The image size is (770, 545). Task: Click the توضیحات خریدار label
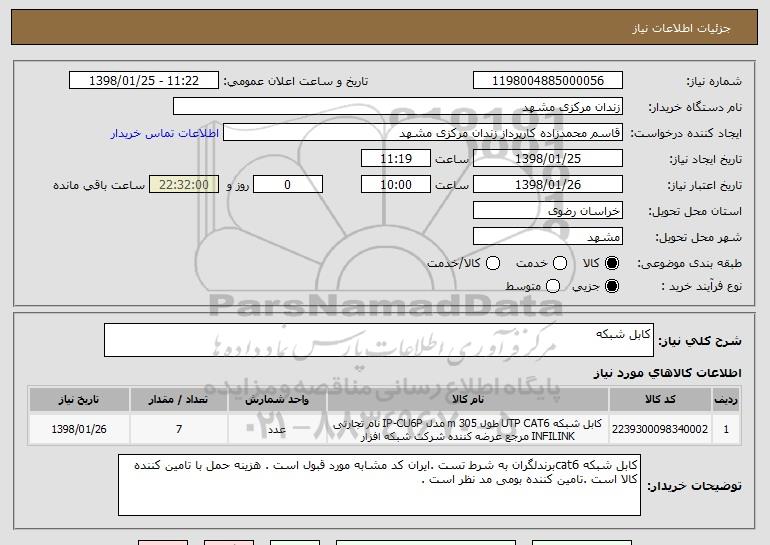694,486
